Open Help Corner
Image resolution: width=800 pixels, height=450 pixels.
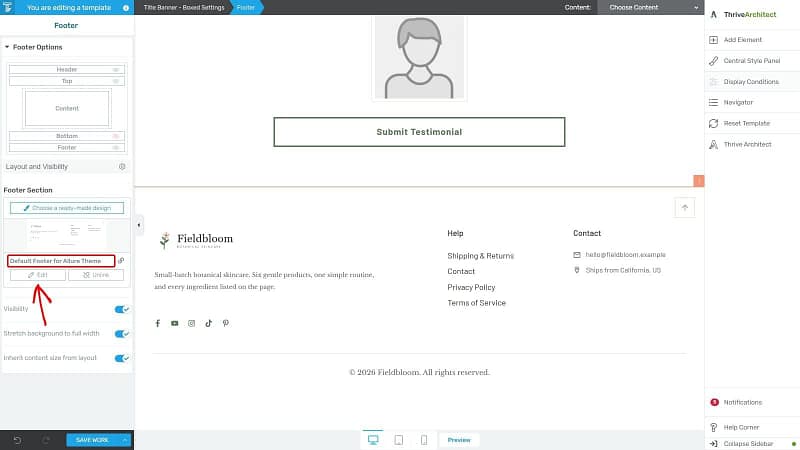741,427
